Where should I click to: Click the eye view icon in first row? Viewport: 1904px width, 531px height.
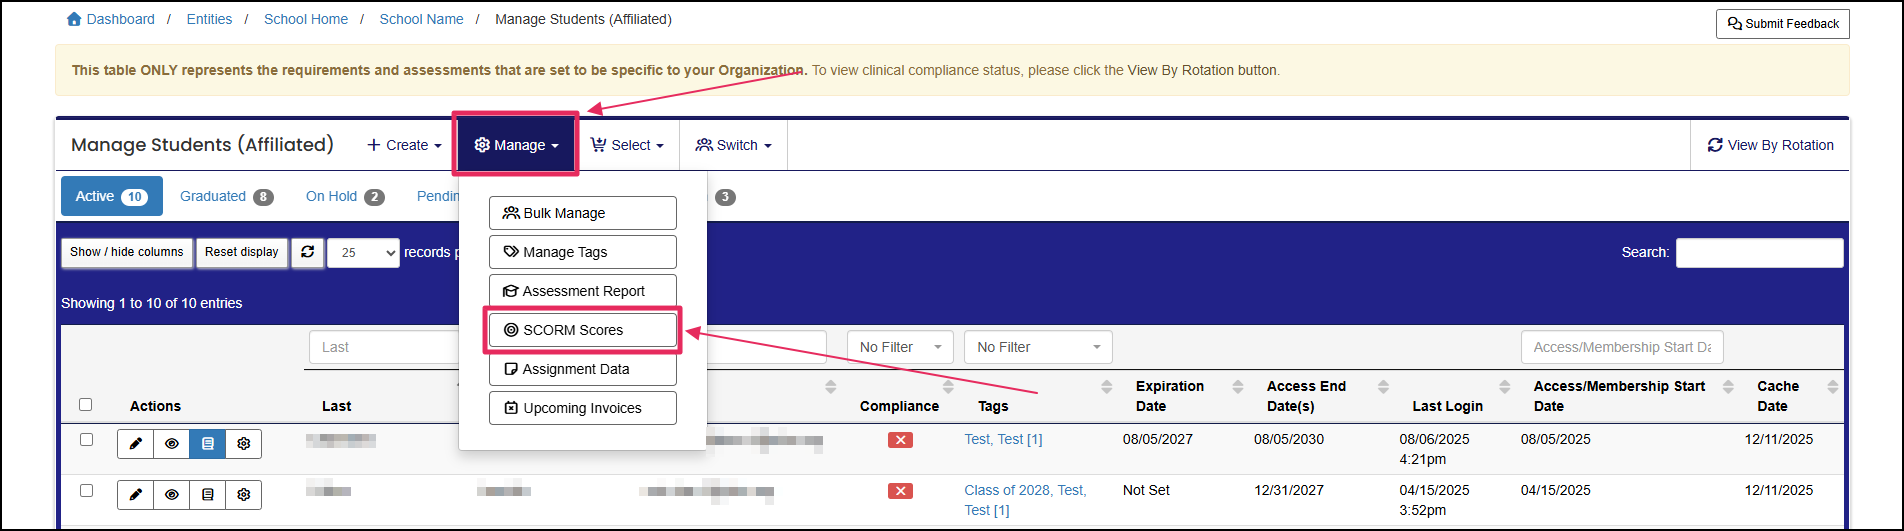172,444
